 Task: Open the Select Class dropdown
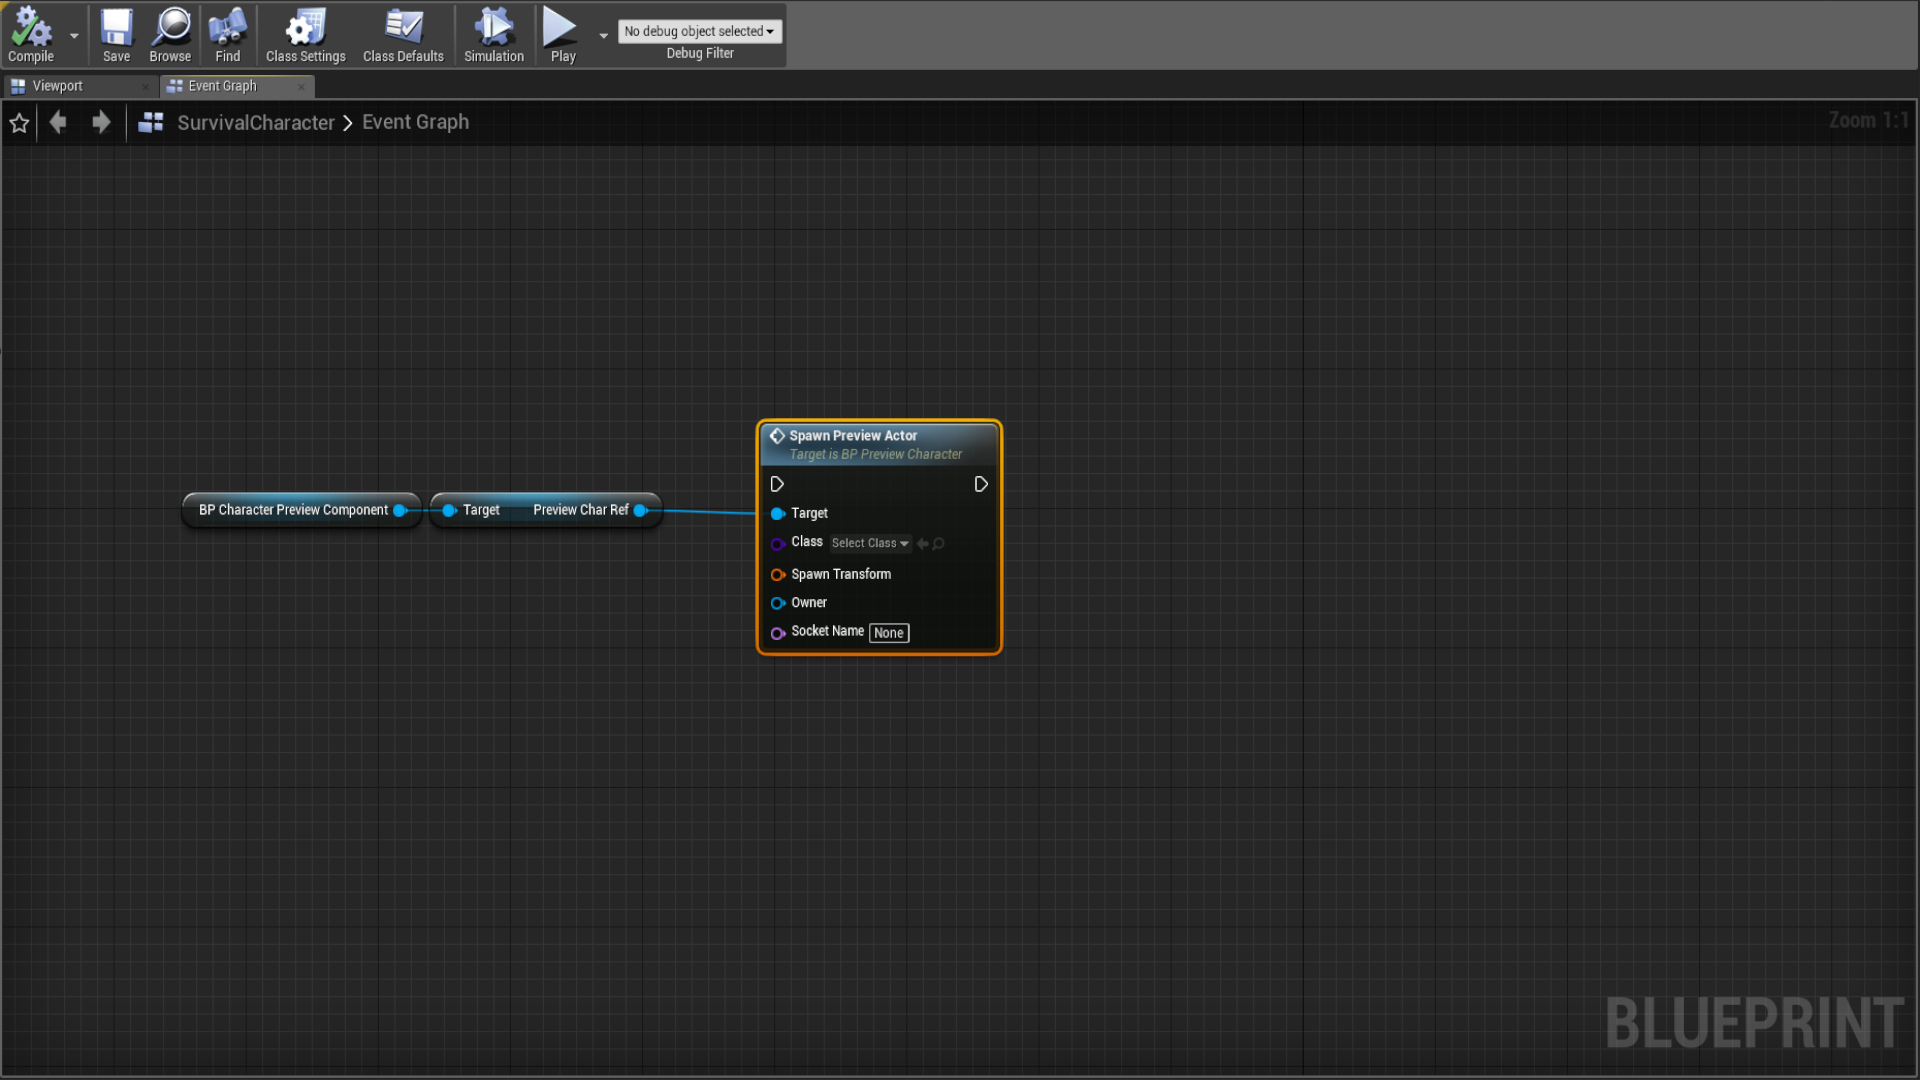[870, 543]
